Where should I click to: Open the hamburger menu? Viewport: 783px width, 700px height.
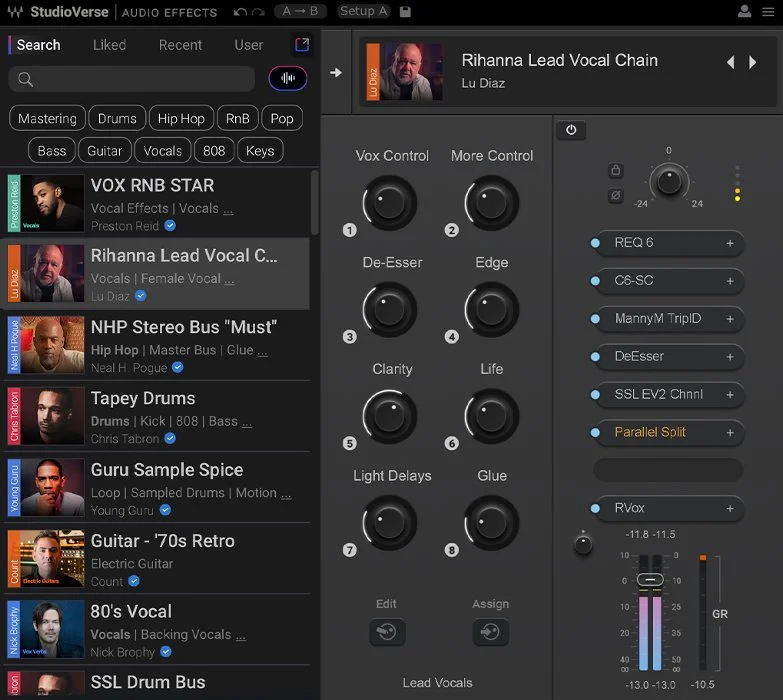pyautogui.click(x=768, y=11)
